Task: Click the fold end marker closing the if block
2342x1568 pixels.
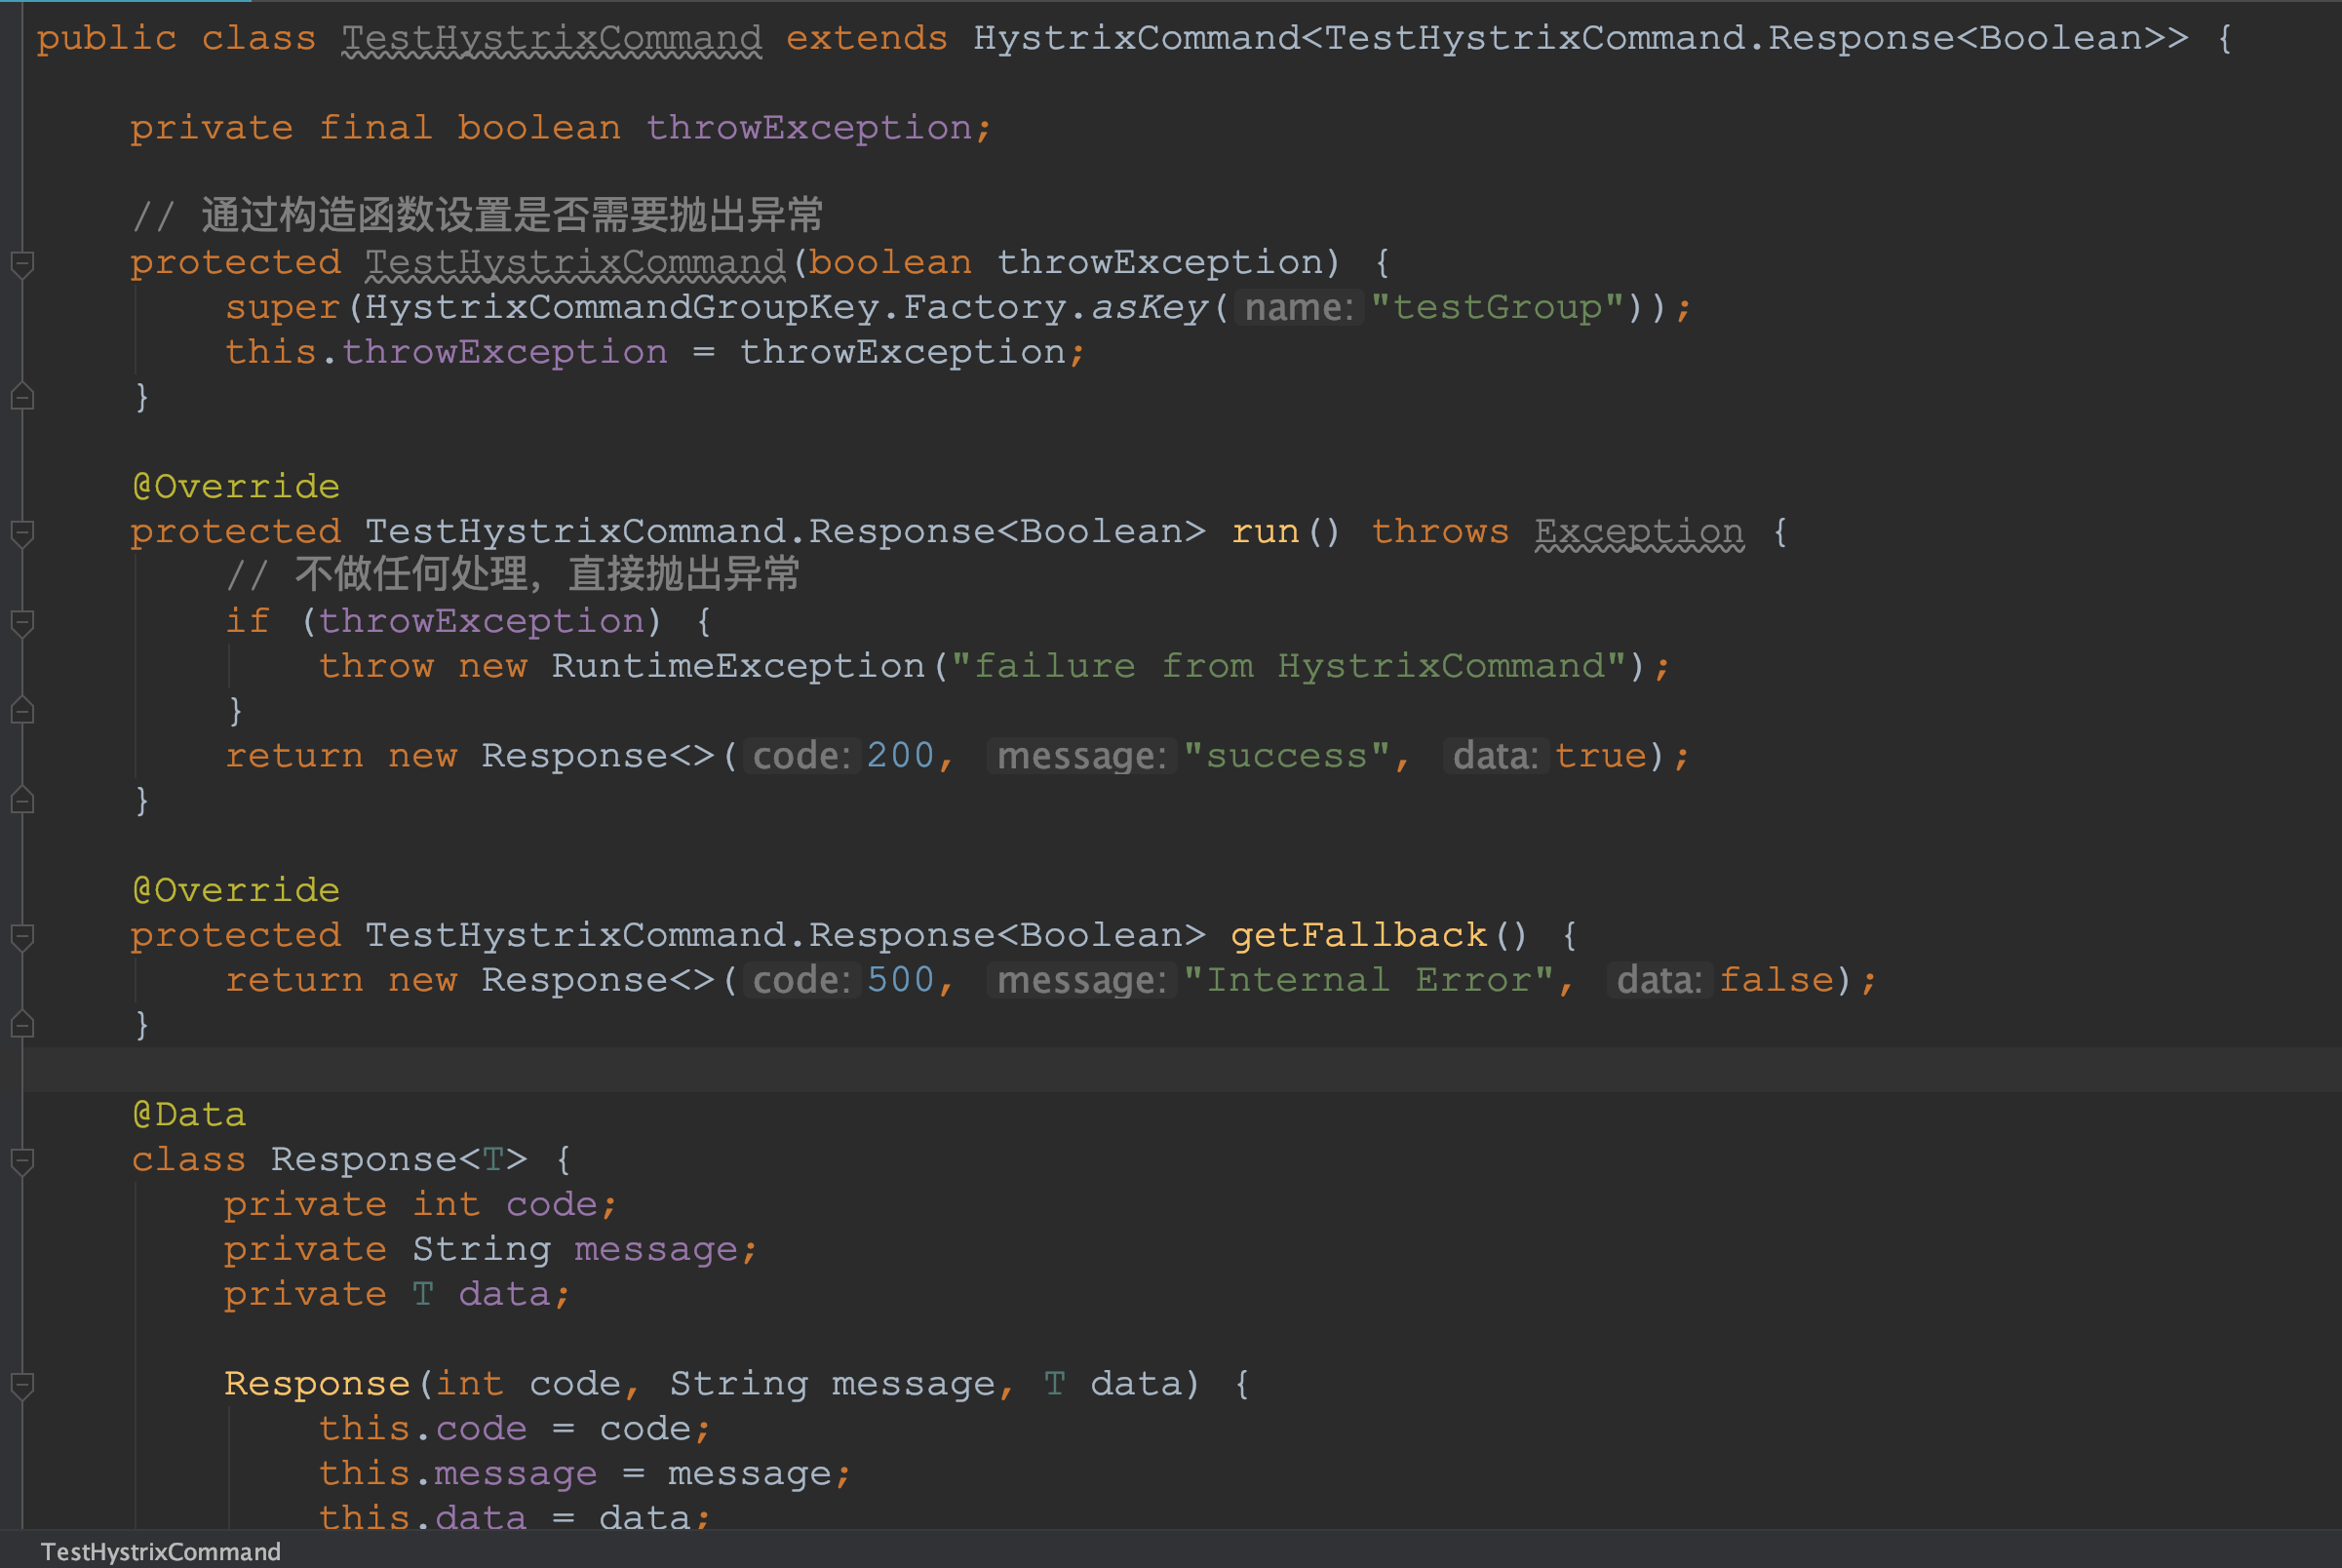Action: [22, 711]
